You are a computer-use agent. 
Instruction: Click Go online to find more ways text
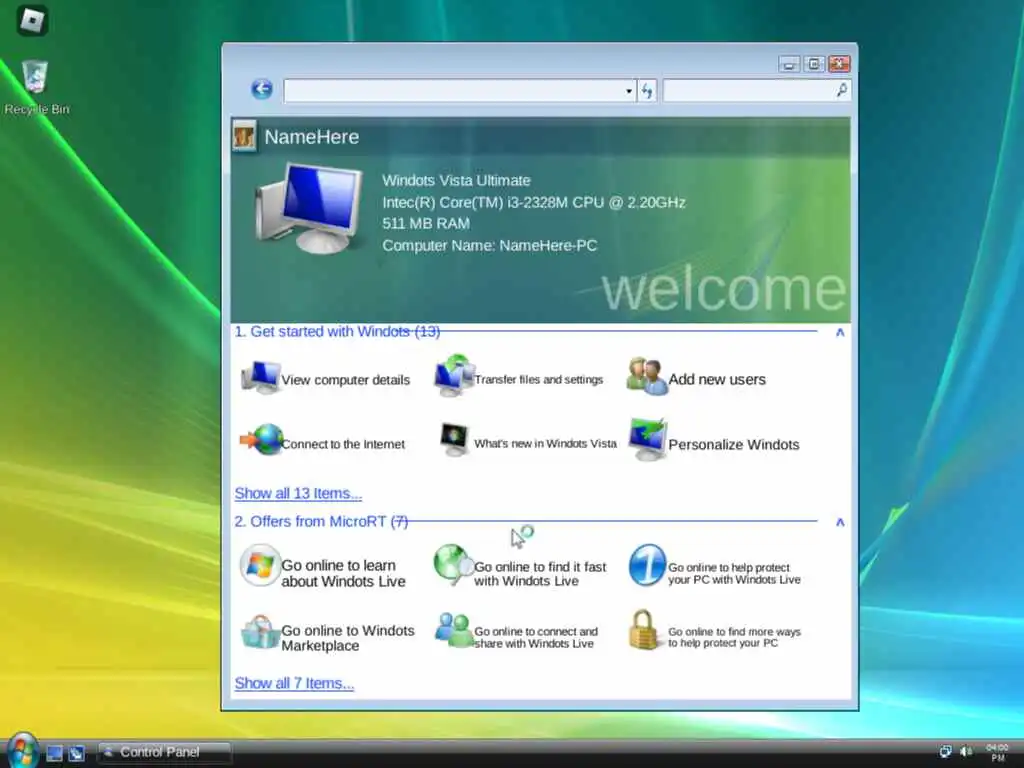tap(734, 637)
